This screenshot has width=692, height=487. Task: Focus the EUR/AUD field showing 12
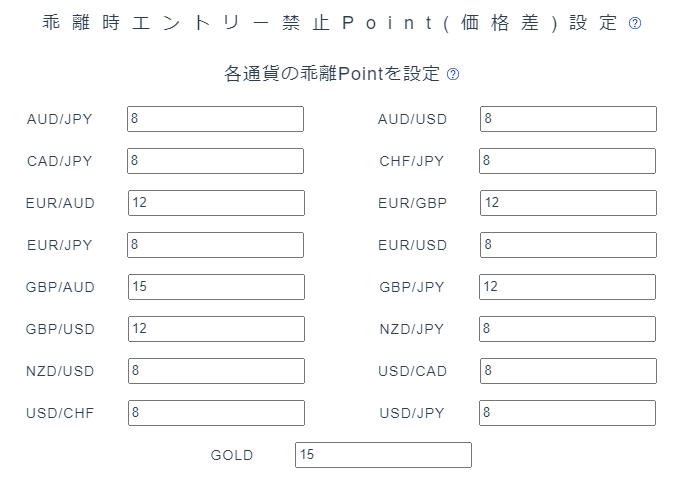(216, 203)
